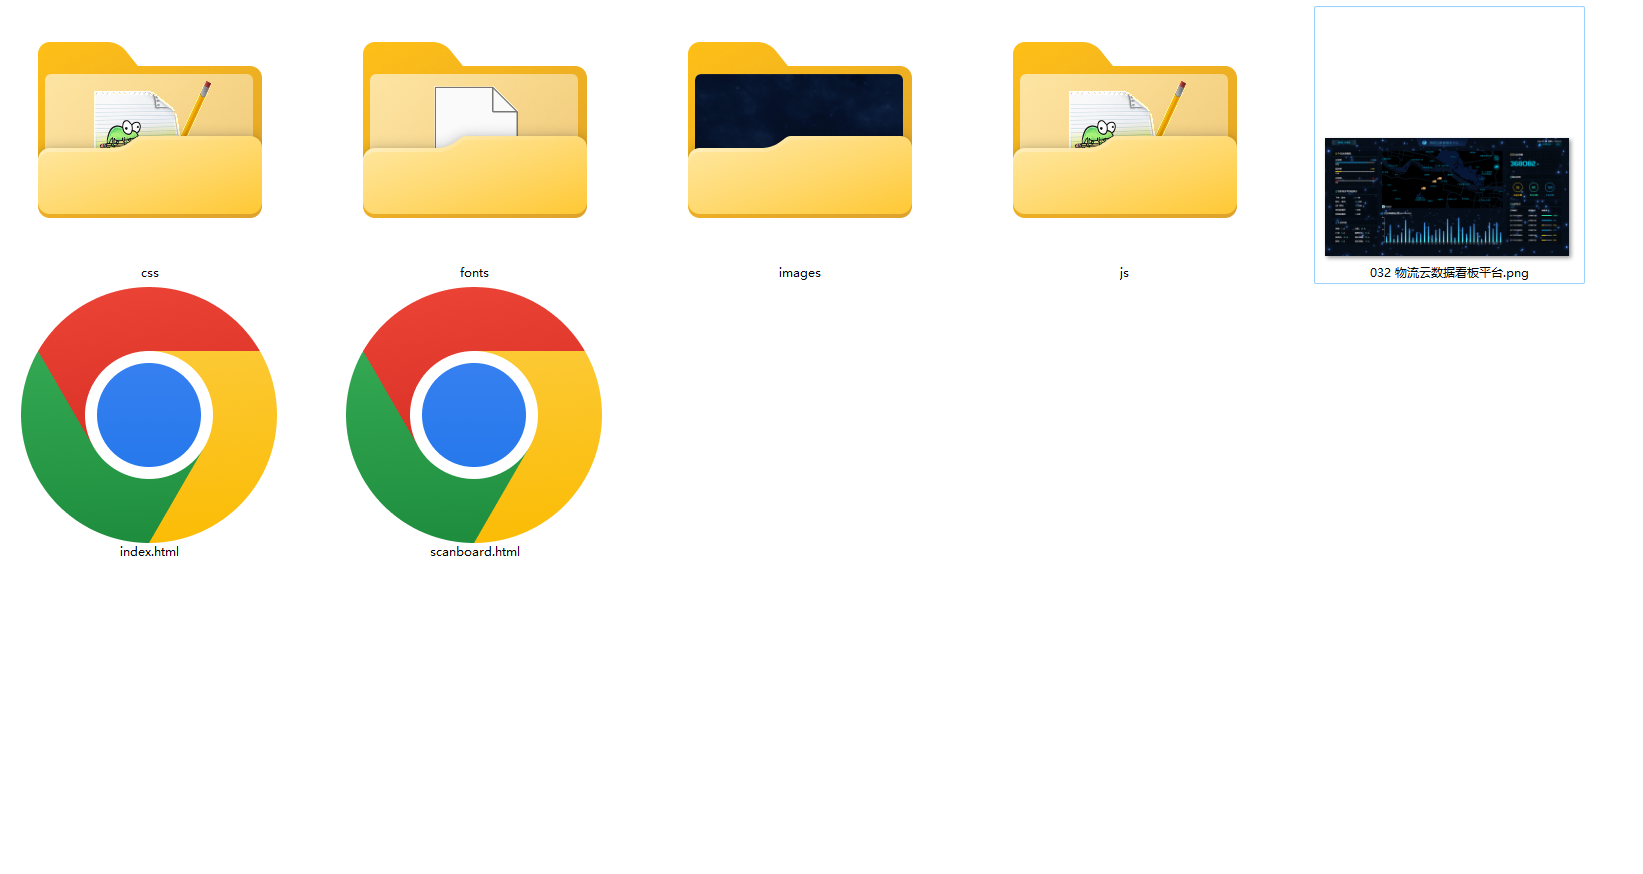Click the 'index.html' file name
This screenshot has width=1643, height=874.
149,551
